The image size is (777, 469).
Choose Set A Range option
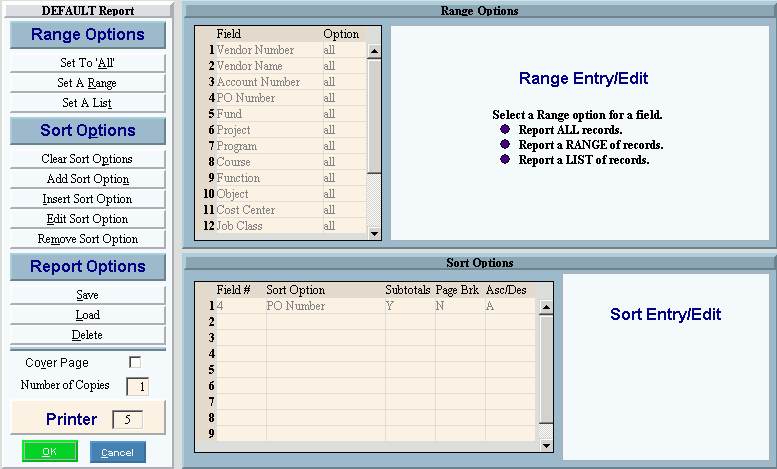[x=88, y=83]
